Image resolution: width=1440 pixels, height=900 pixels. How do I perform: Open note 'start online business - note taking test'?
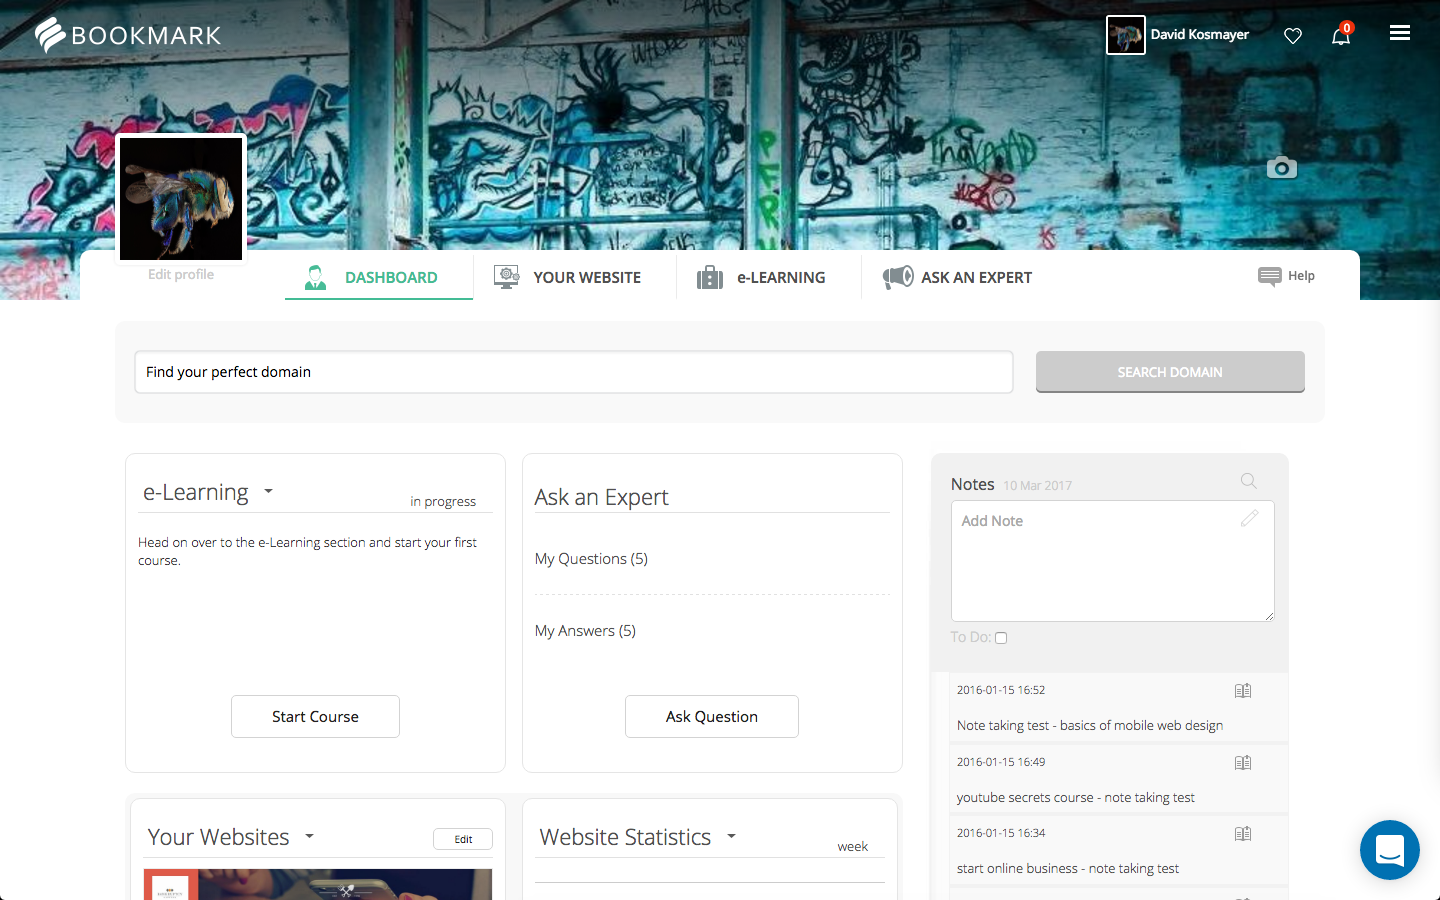point(1068,869)
